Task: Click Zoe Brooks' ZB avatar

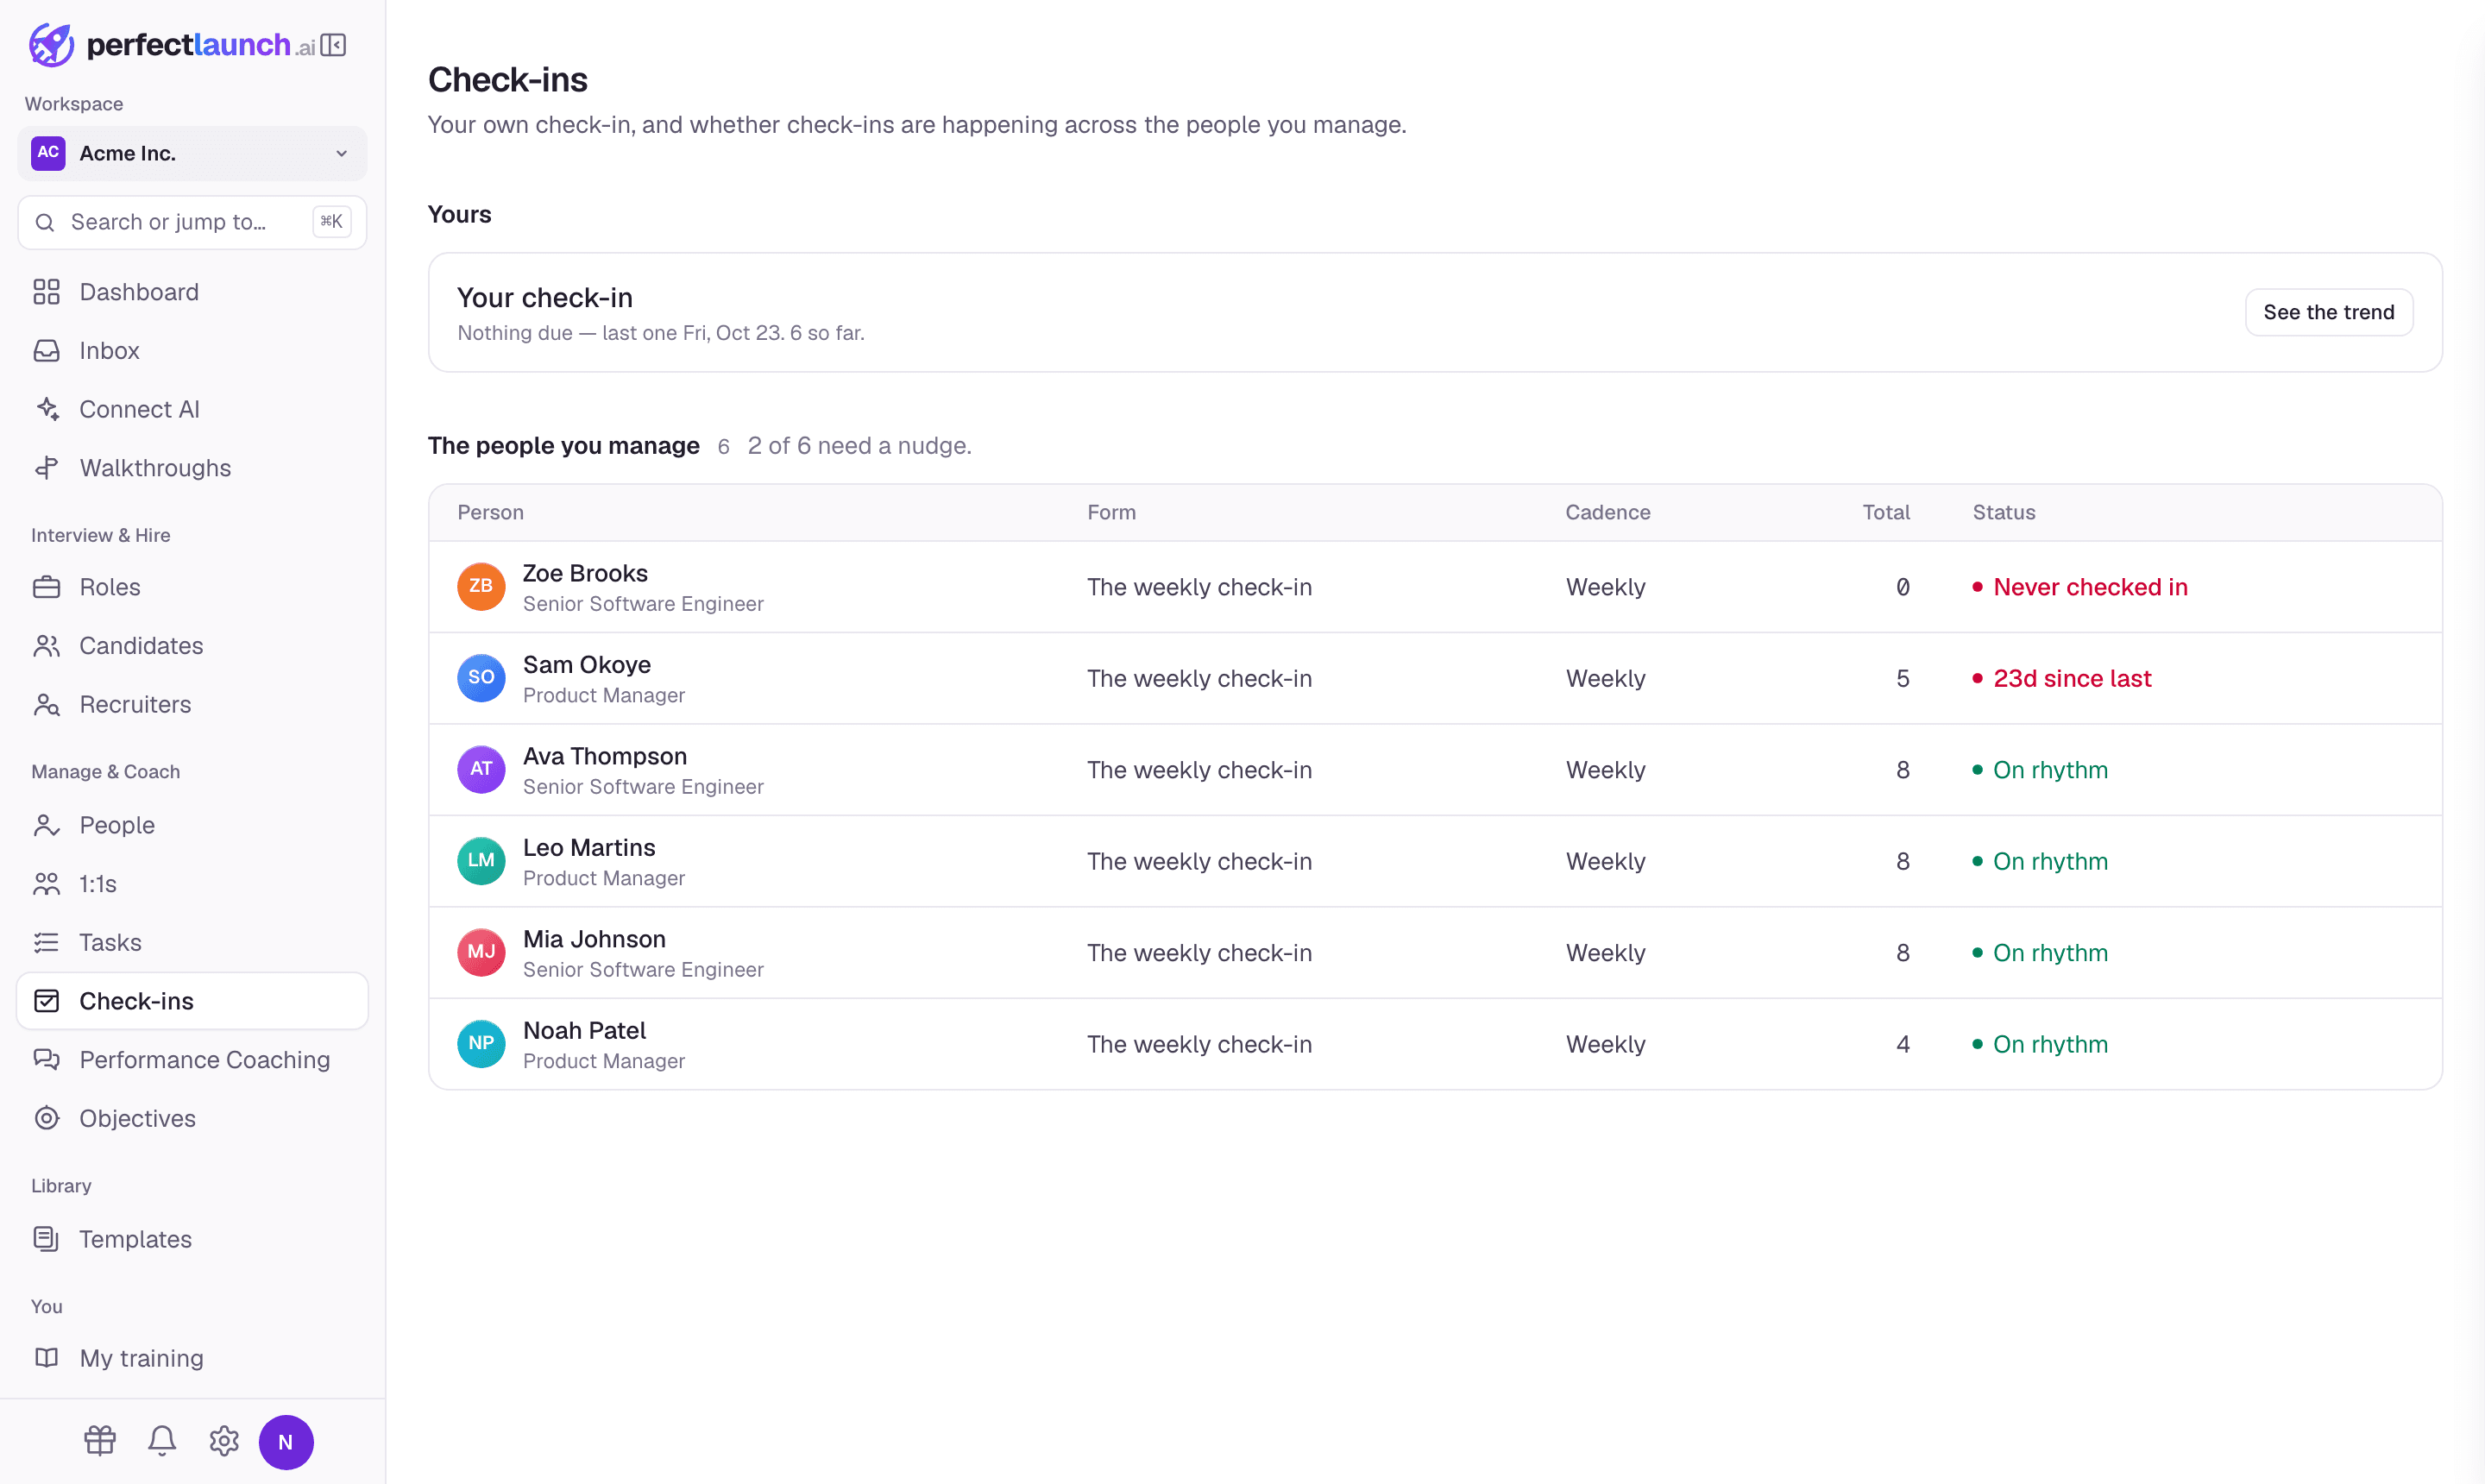Action: tap(481, 586)
